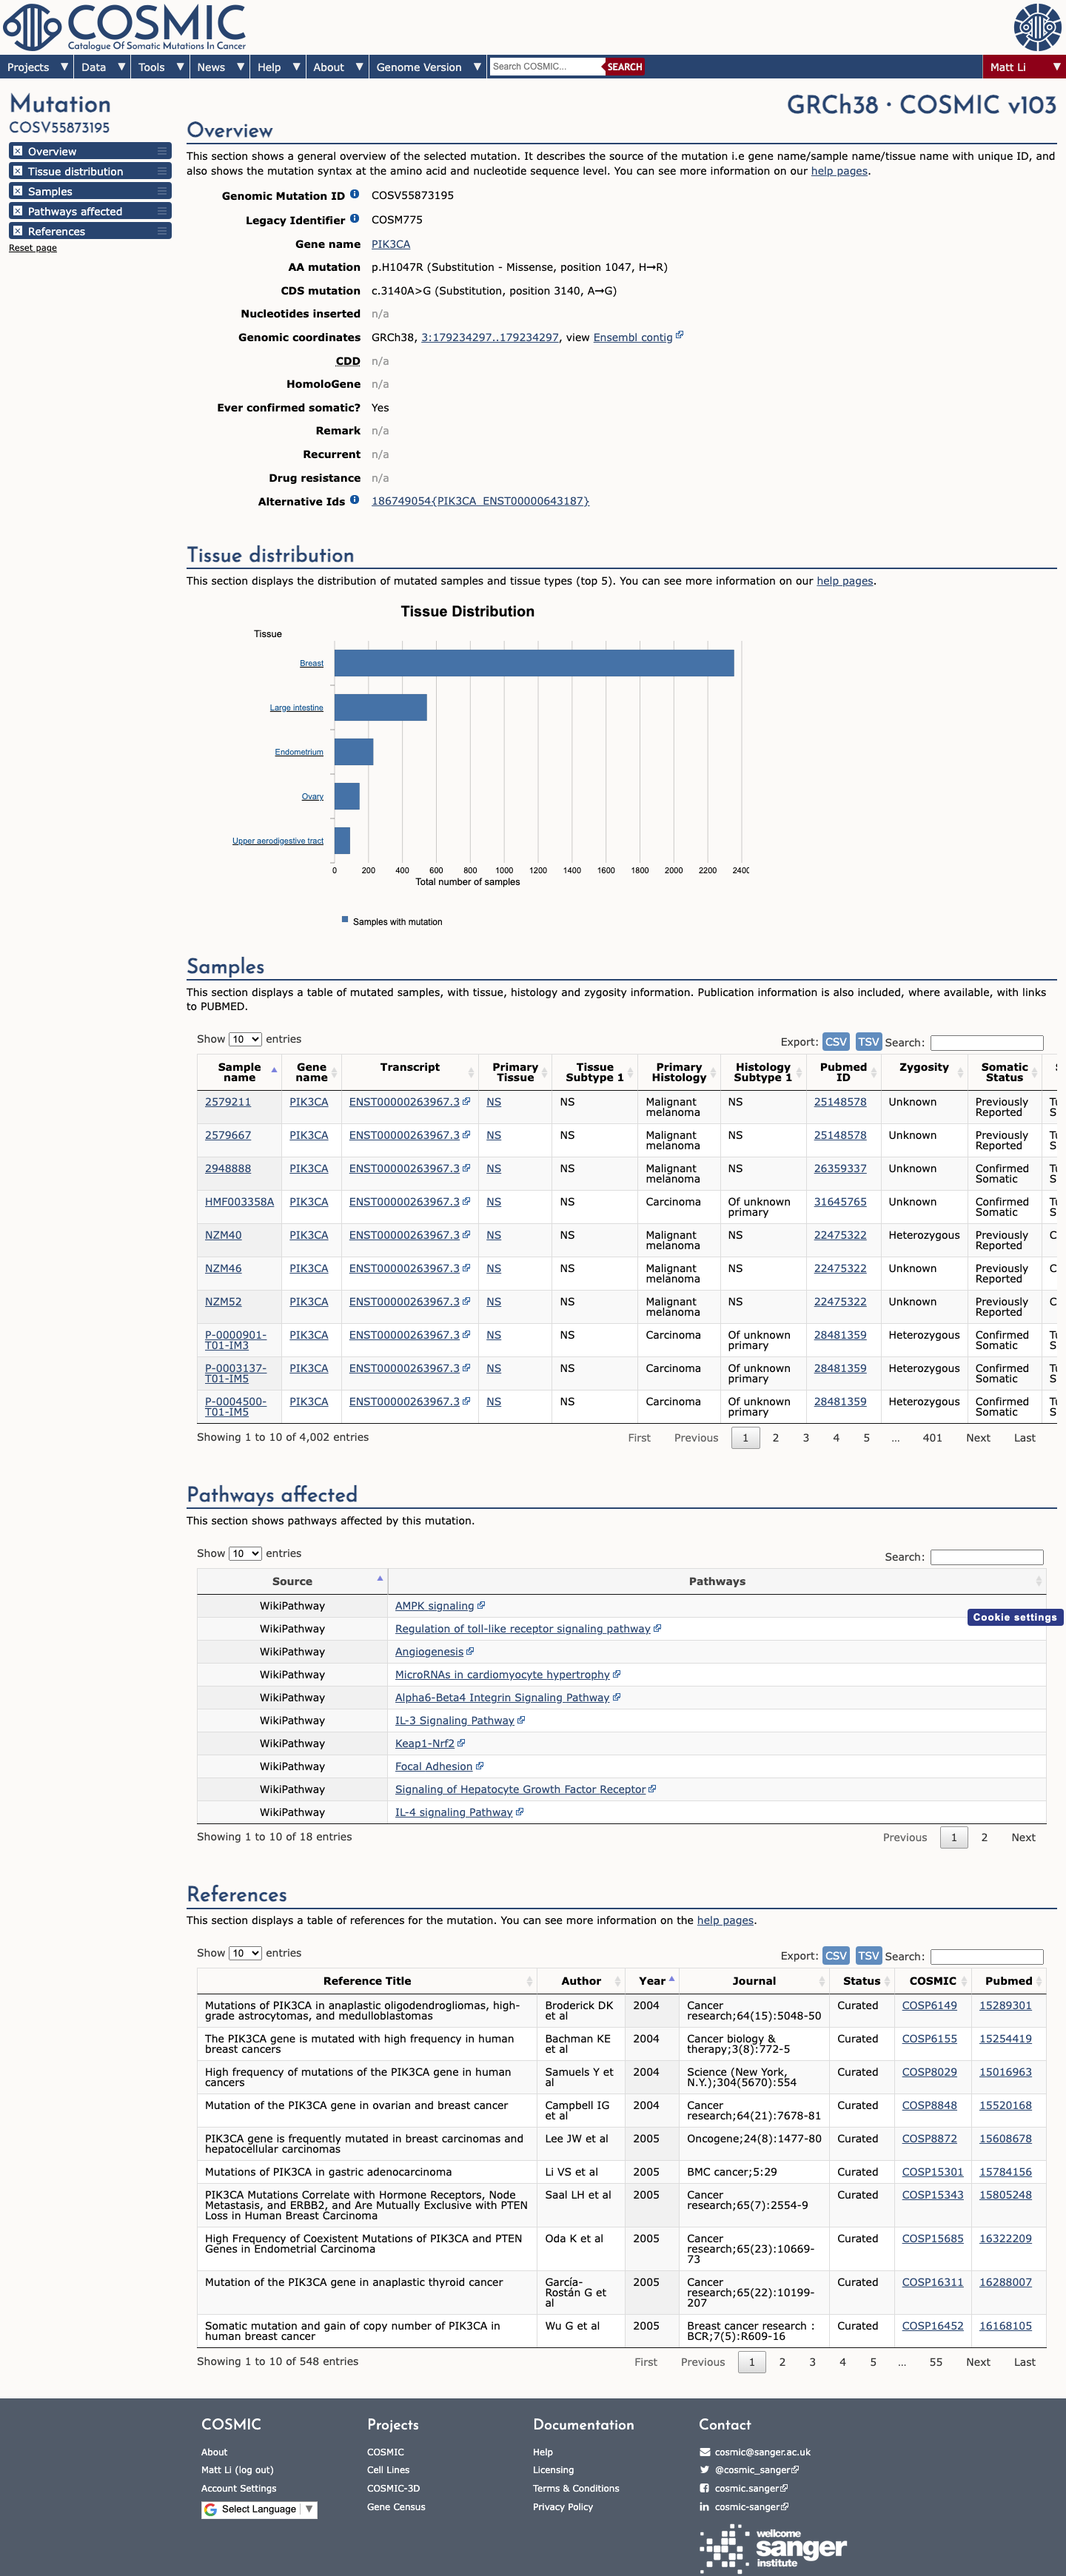
Task: Toggle 'Samples with mutation' chart legend item
Action: tap(392, 921)
